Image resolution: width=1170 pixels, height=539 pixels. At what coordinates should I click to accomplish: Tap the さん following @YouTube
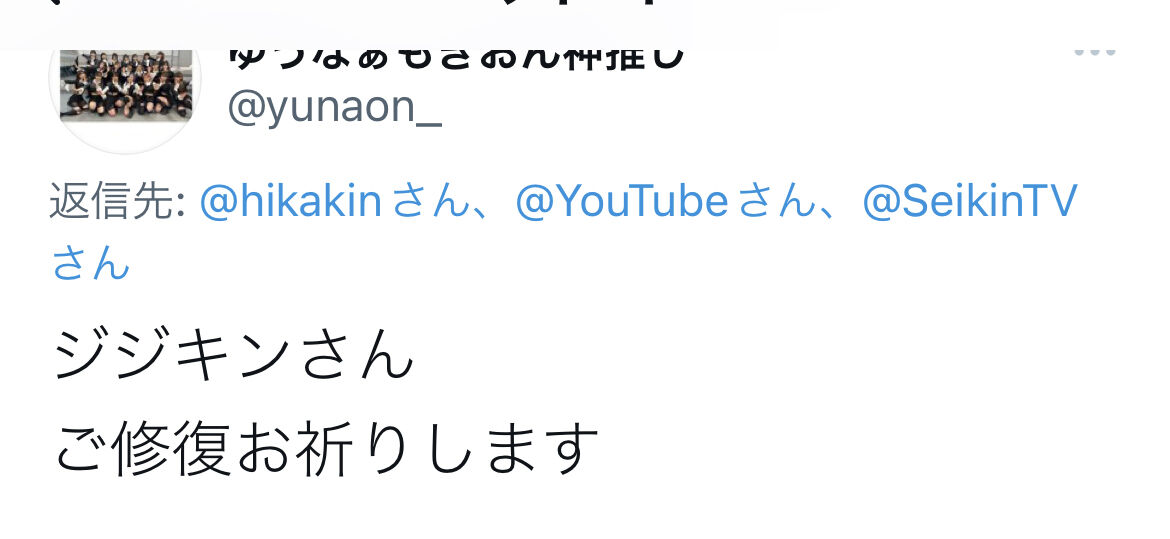[x=777, y=202]
